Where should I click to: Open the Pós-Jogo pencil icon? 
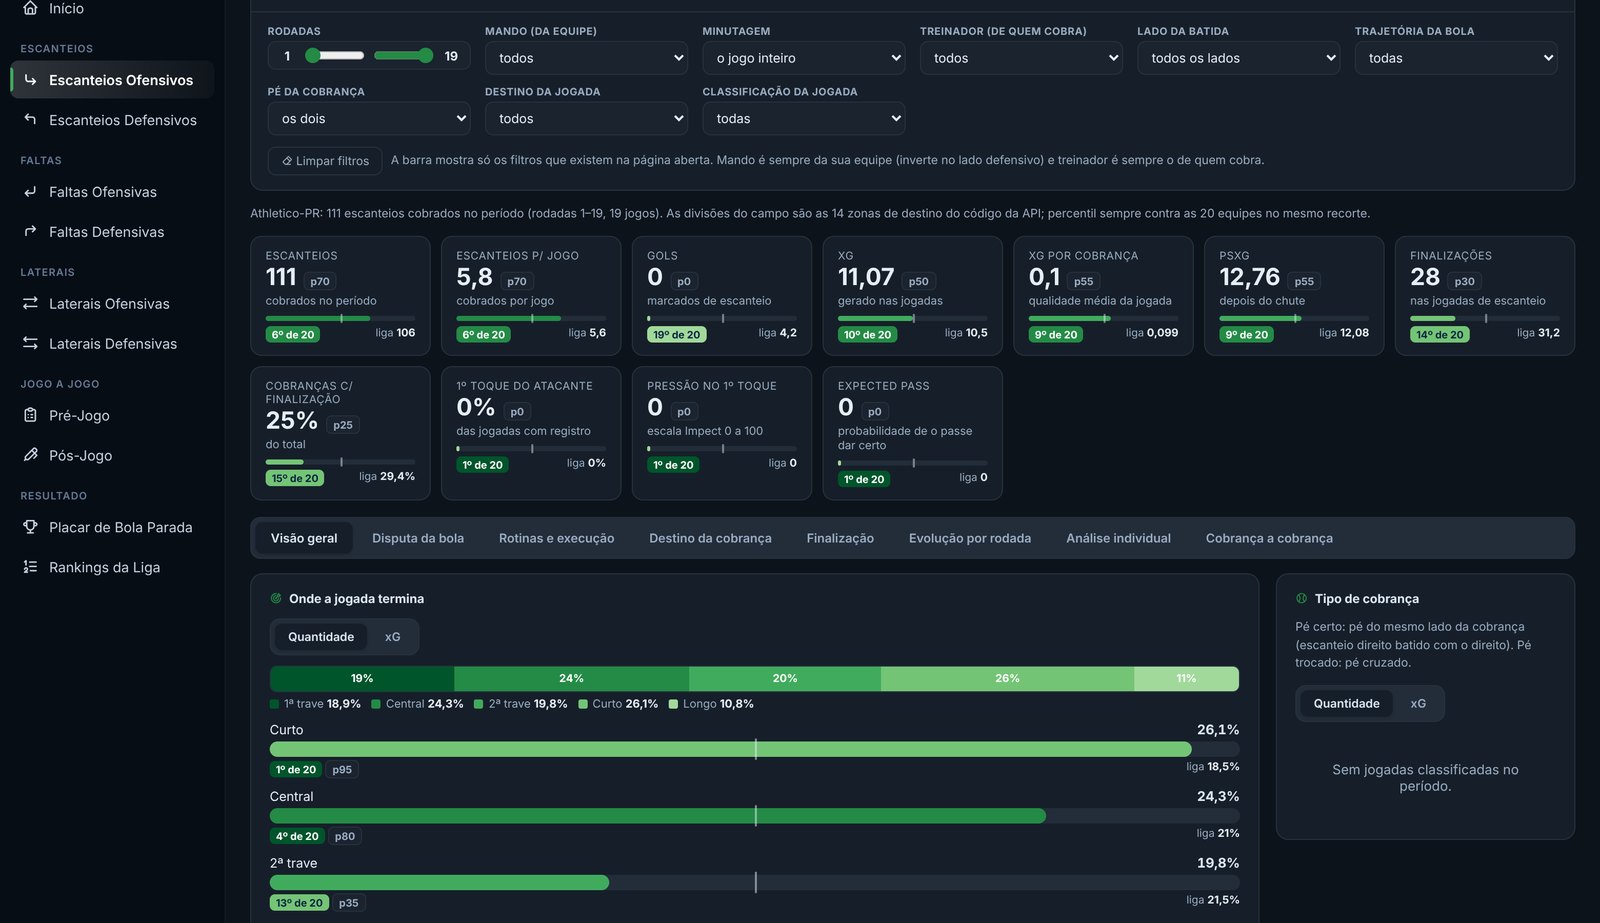(30, 456)
